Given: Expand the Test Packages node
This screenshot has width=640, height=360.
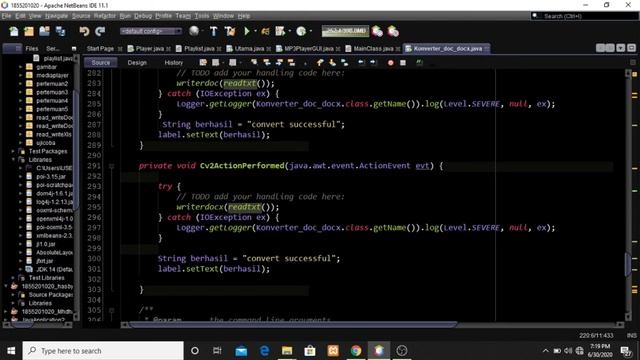Looking at the screenshot, I should (x=13, y=151).
